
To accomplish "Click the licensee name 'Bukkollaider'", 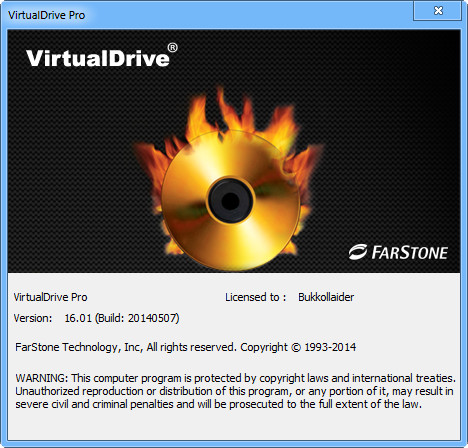I will 326,297.
